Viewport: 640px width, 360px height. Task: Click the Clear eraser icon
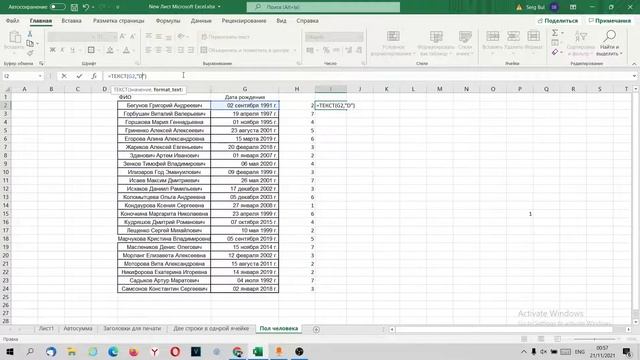(x=555, y=52)
